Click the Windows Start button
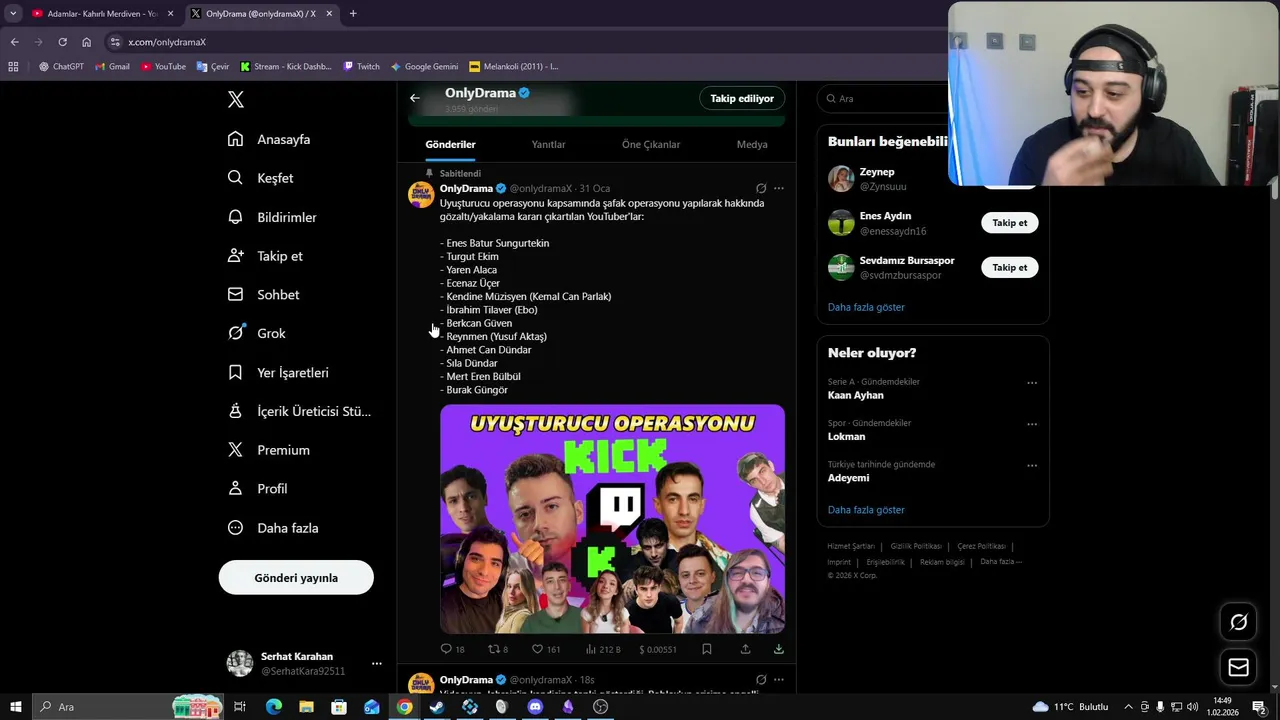This screenshot has height=720, width=1280. [15, 707]
